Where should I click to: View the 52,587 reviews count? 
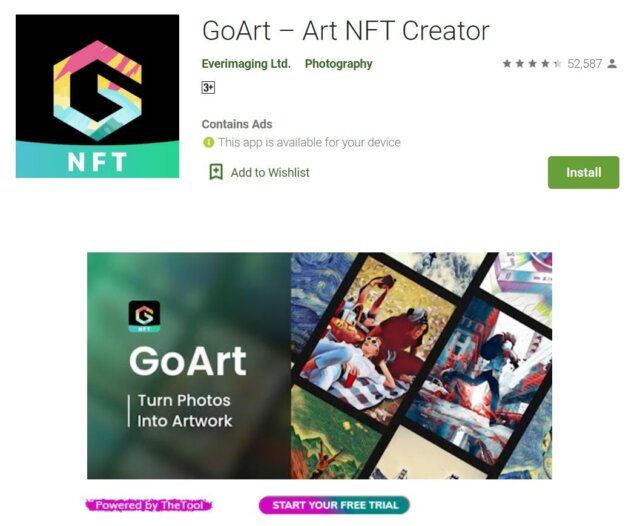[584, 64]
